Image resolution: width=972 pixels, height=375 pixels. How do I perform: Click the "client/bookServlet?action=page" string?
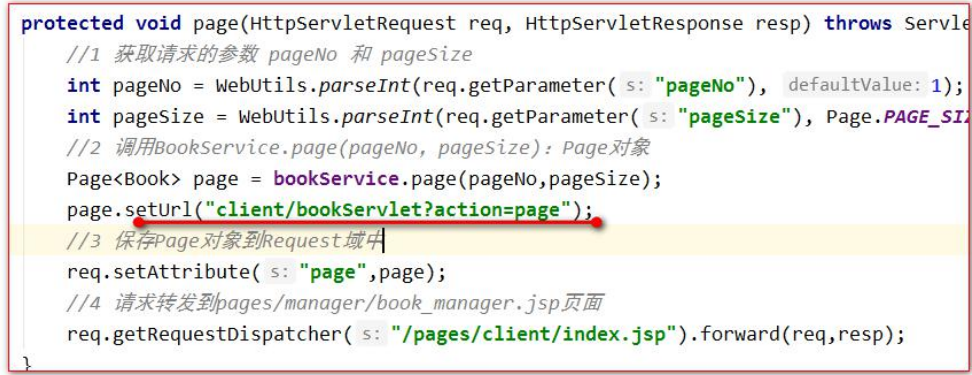(388, 211)
